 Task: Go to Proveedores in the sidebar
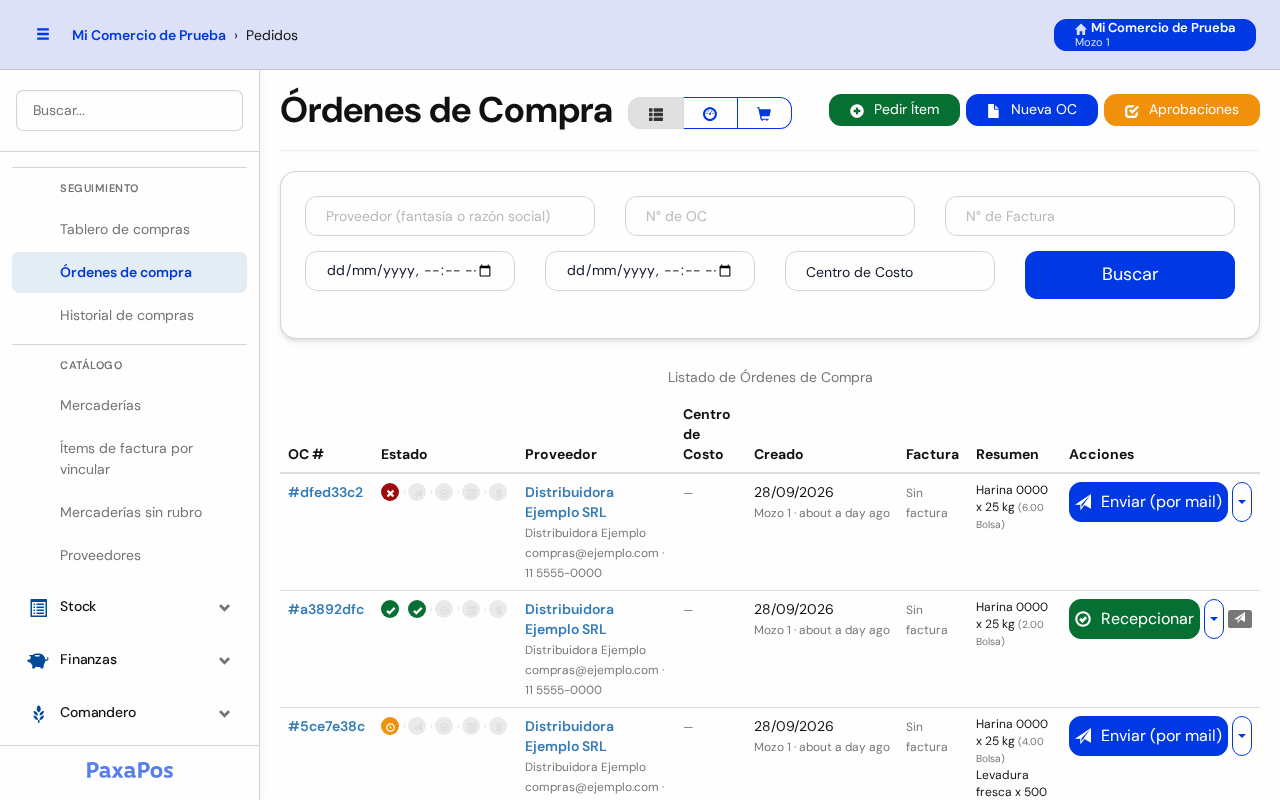[129, 556]
